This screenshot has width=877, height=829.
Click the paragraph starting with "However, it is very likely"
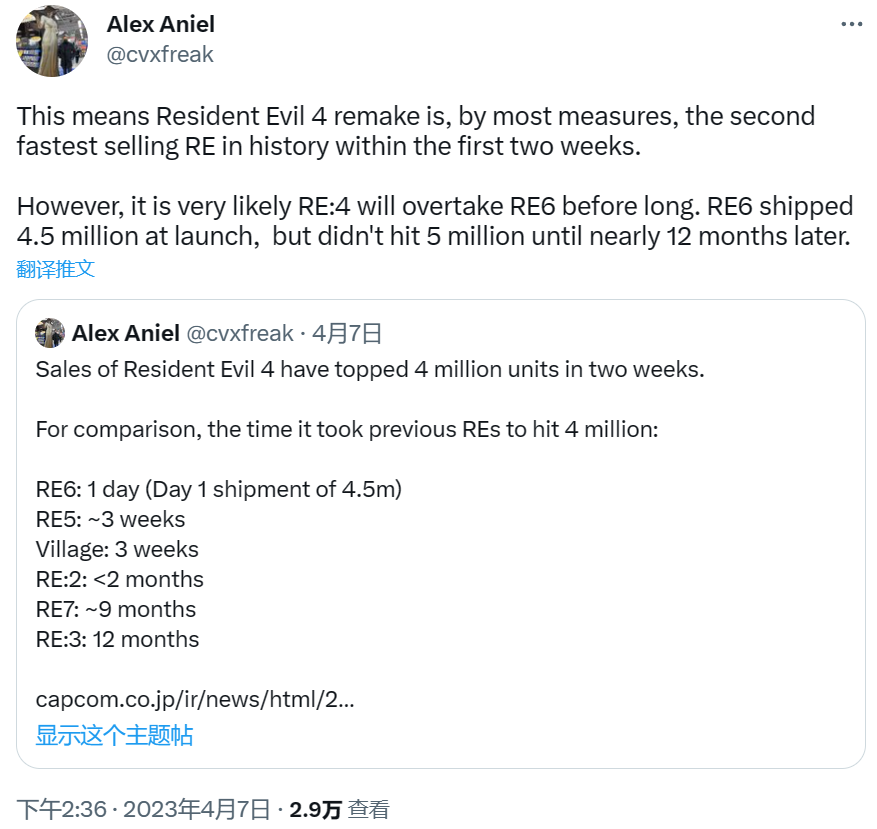435,221
